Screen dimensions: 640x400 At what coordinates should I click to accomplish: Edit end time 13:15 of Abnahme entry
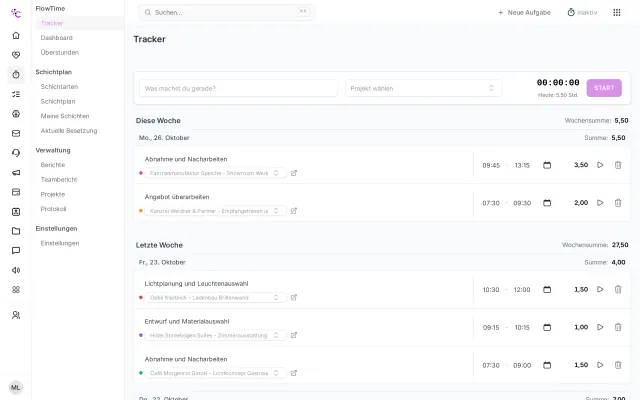522,165
